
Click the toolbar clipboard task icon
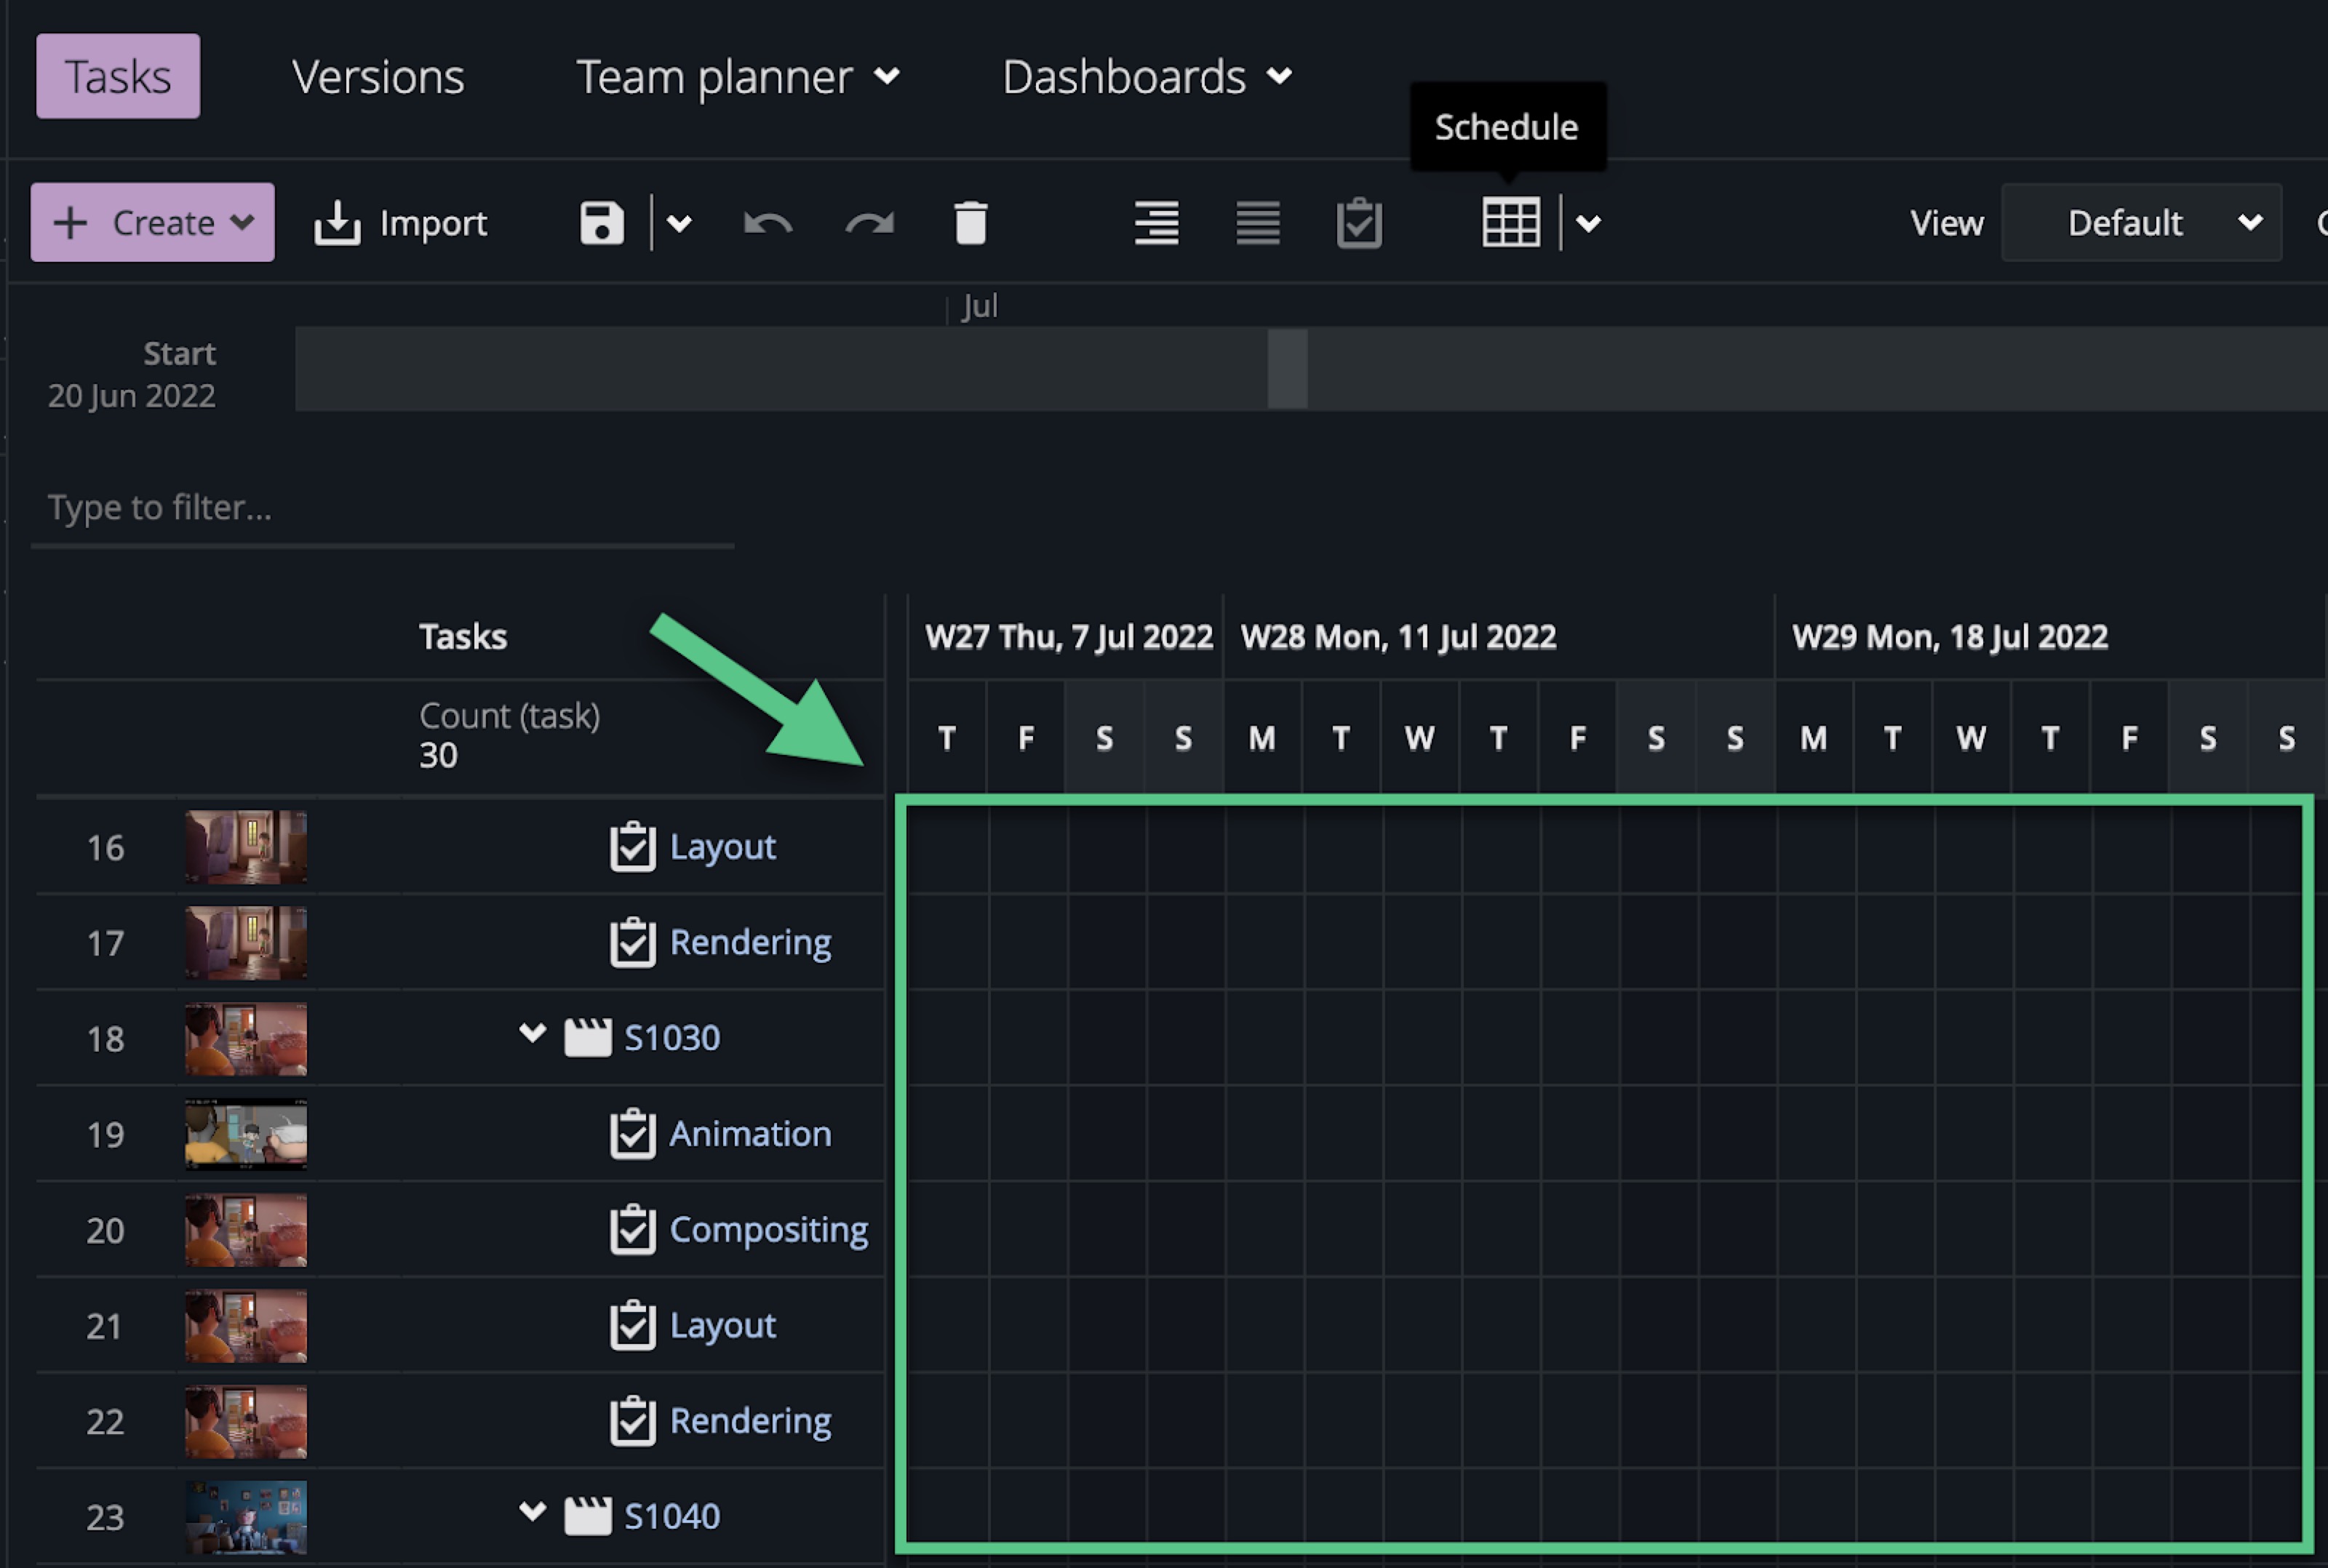click(x=1358, y=222)
